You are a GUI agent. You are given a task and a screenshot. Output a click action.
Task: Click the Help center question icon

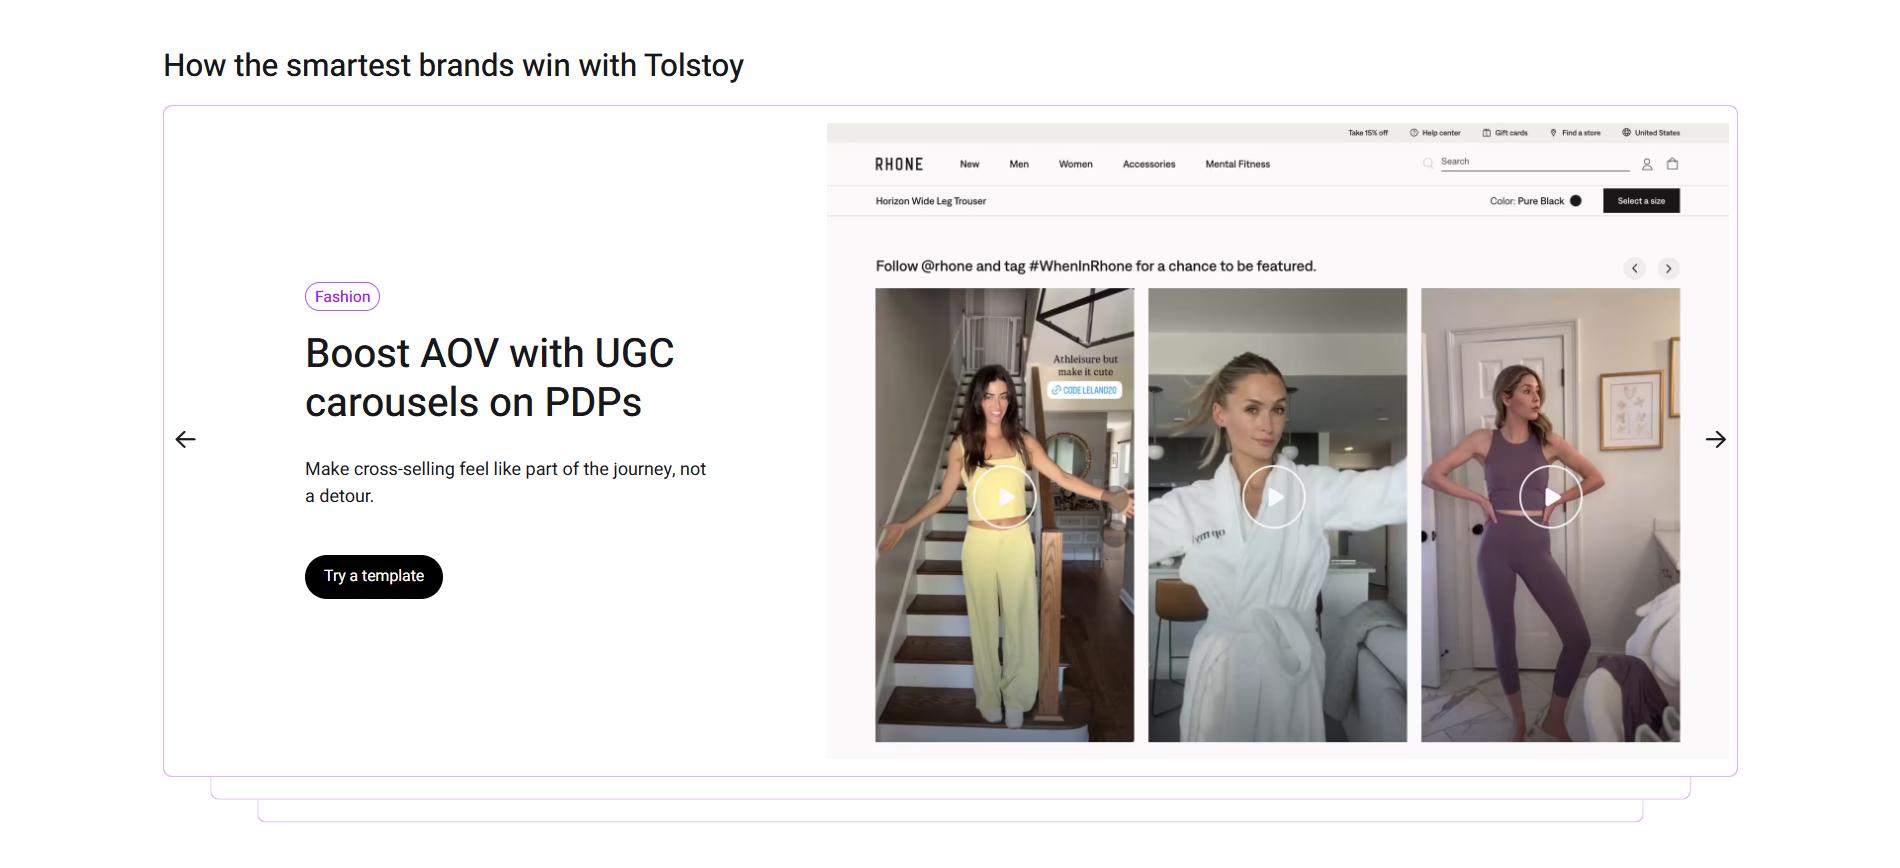click(x=1414, y=133)
